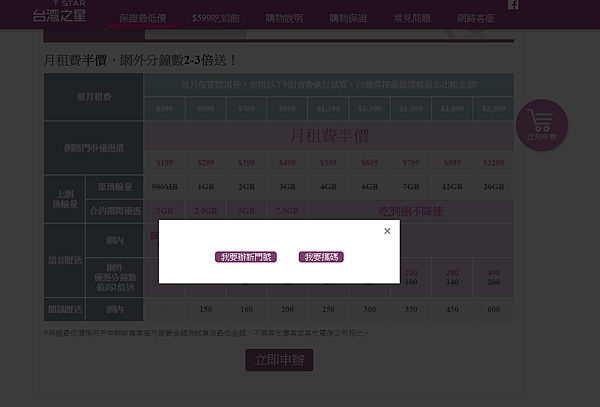This screenshot has width=600, height=407.
Task: Click the original fee cell $1,899
Action: [x=452, y=109]
